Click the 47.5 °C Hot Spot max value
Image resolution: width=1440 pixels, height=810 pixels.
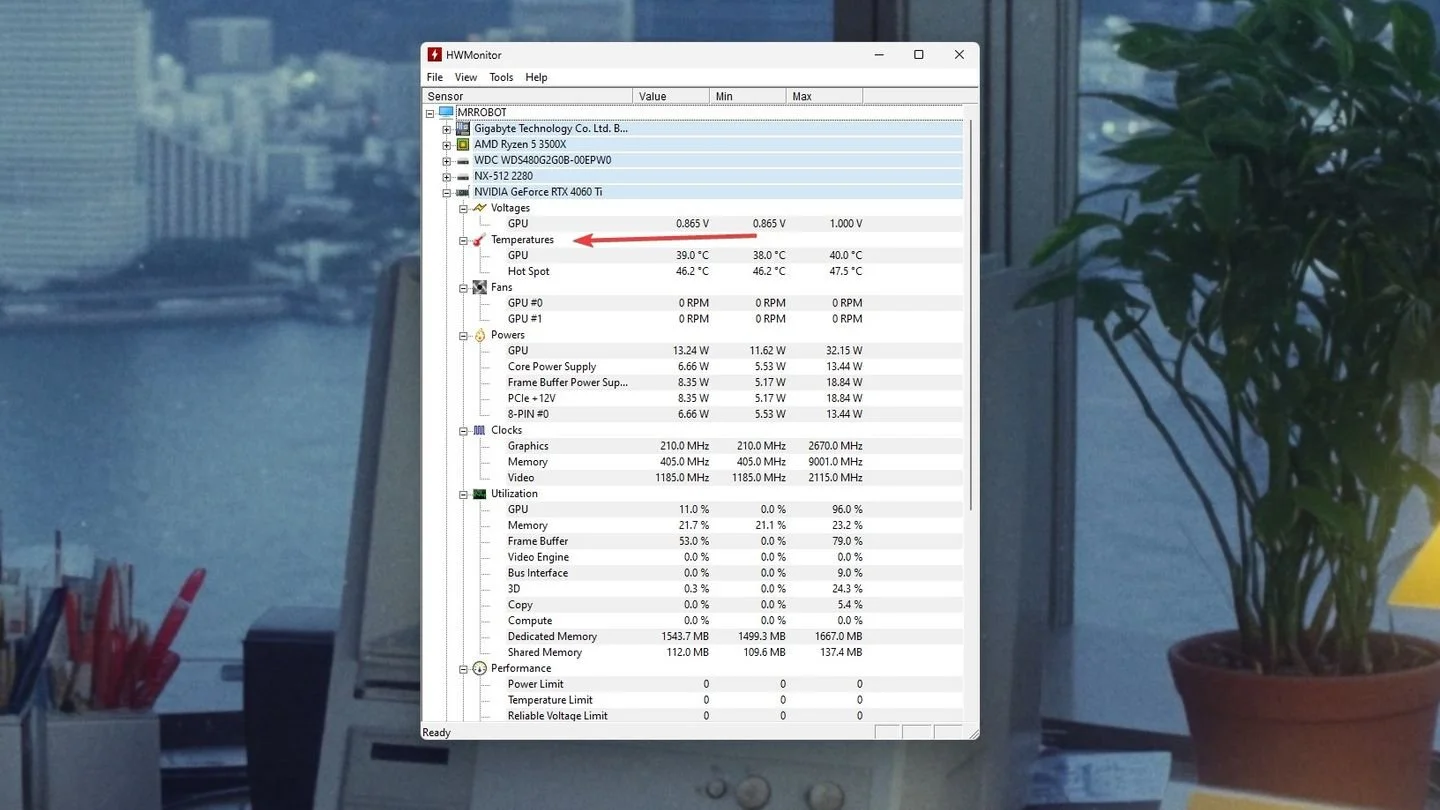845,271
